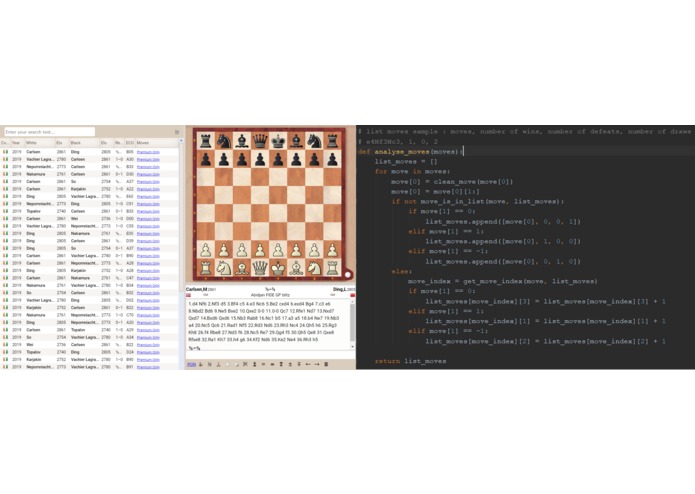
Task: Select the Nakamura vs Nepomniachtchi C70 row
Action: 90,315
